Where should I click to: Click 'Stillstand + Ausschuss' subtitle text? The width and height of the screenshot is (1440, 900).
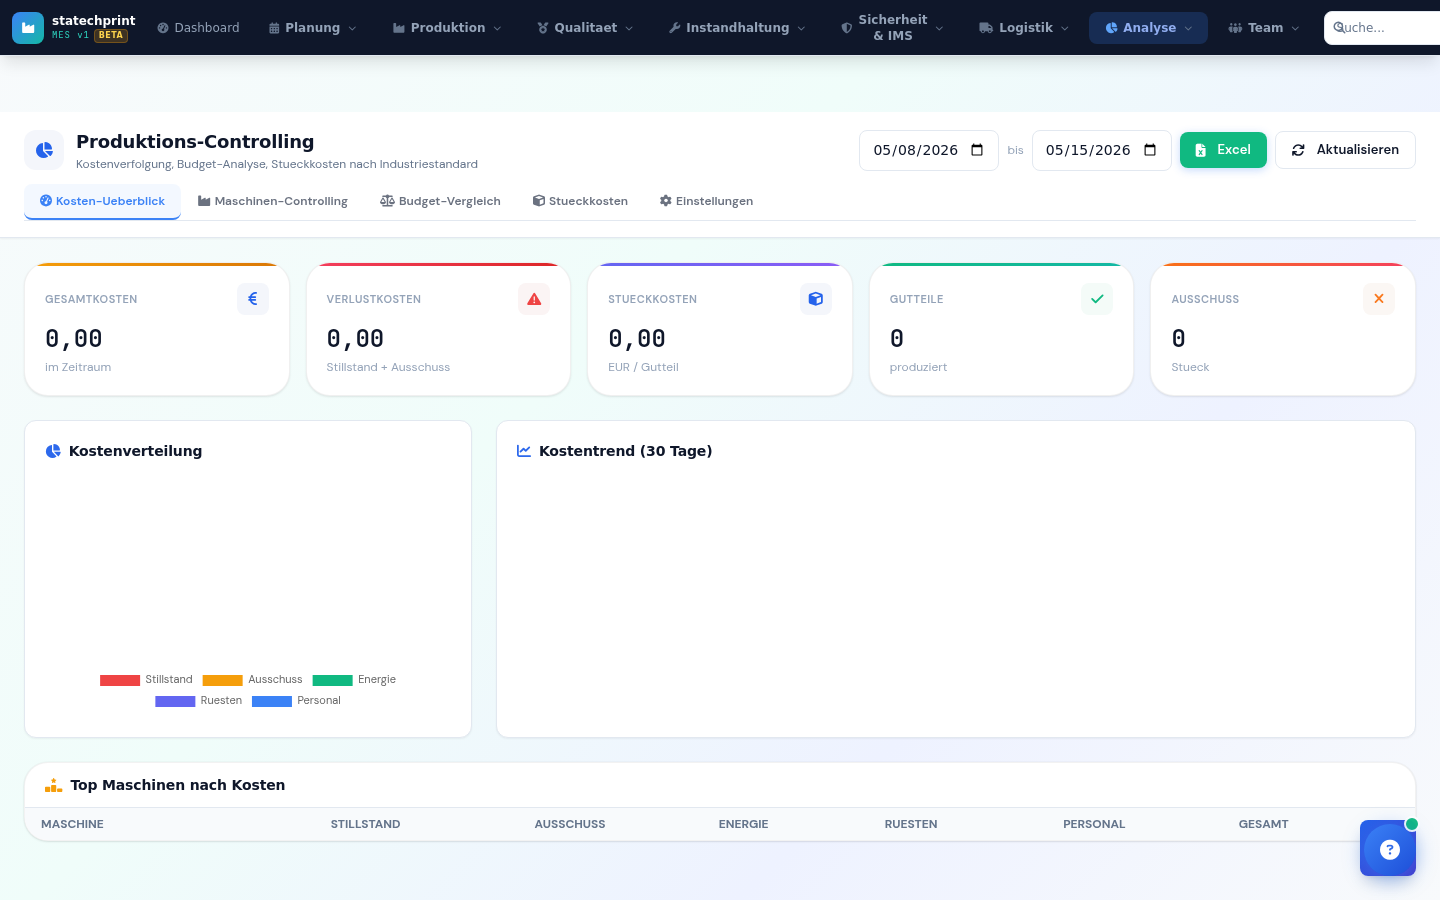coord(388,367)
